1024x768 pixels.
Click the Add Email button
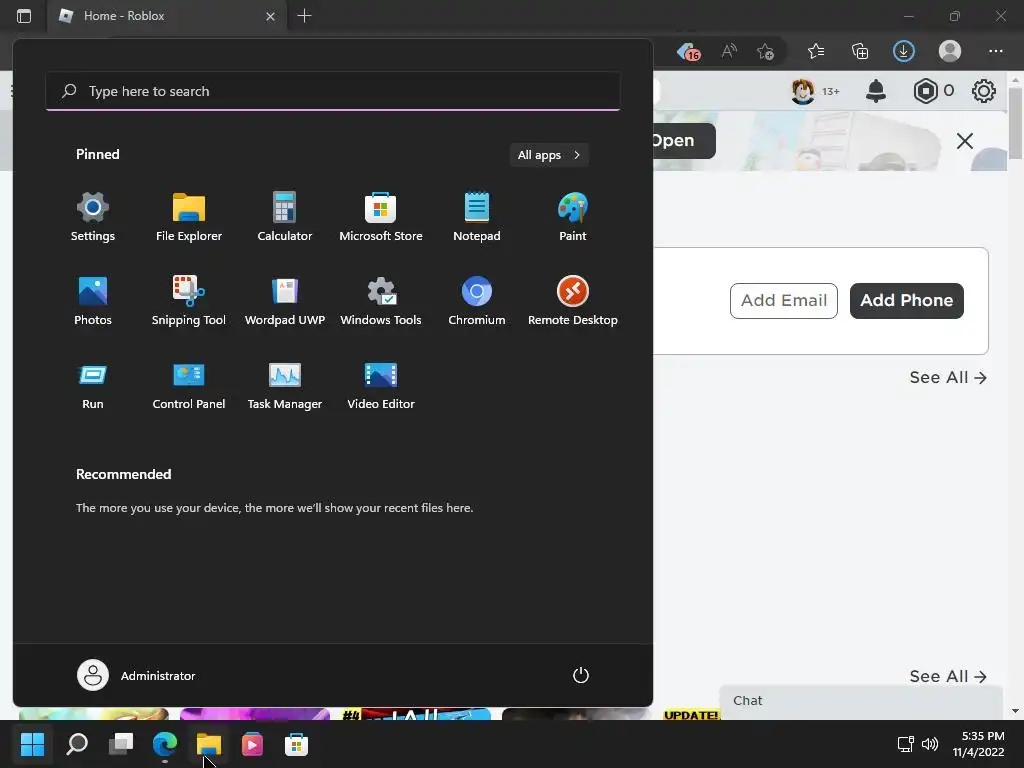pos(784,300)
